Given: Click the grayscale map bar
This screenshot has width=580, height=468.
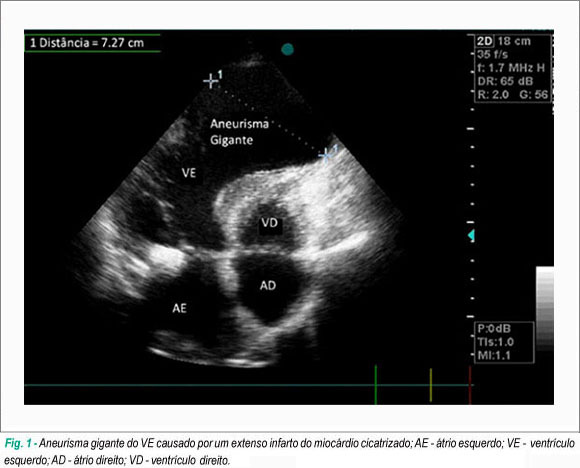Looking at the screenshot, I should (545, 309).
